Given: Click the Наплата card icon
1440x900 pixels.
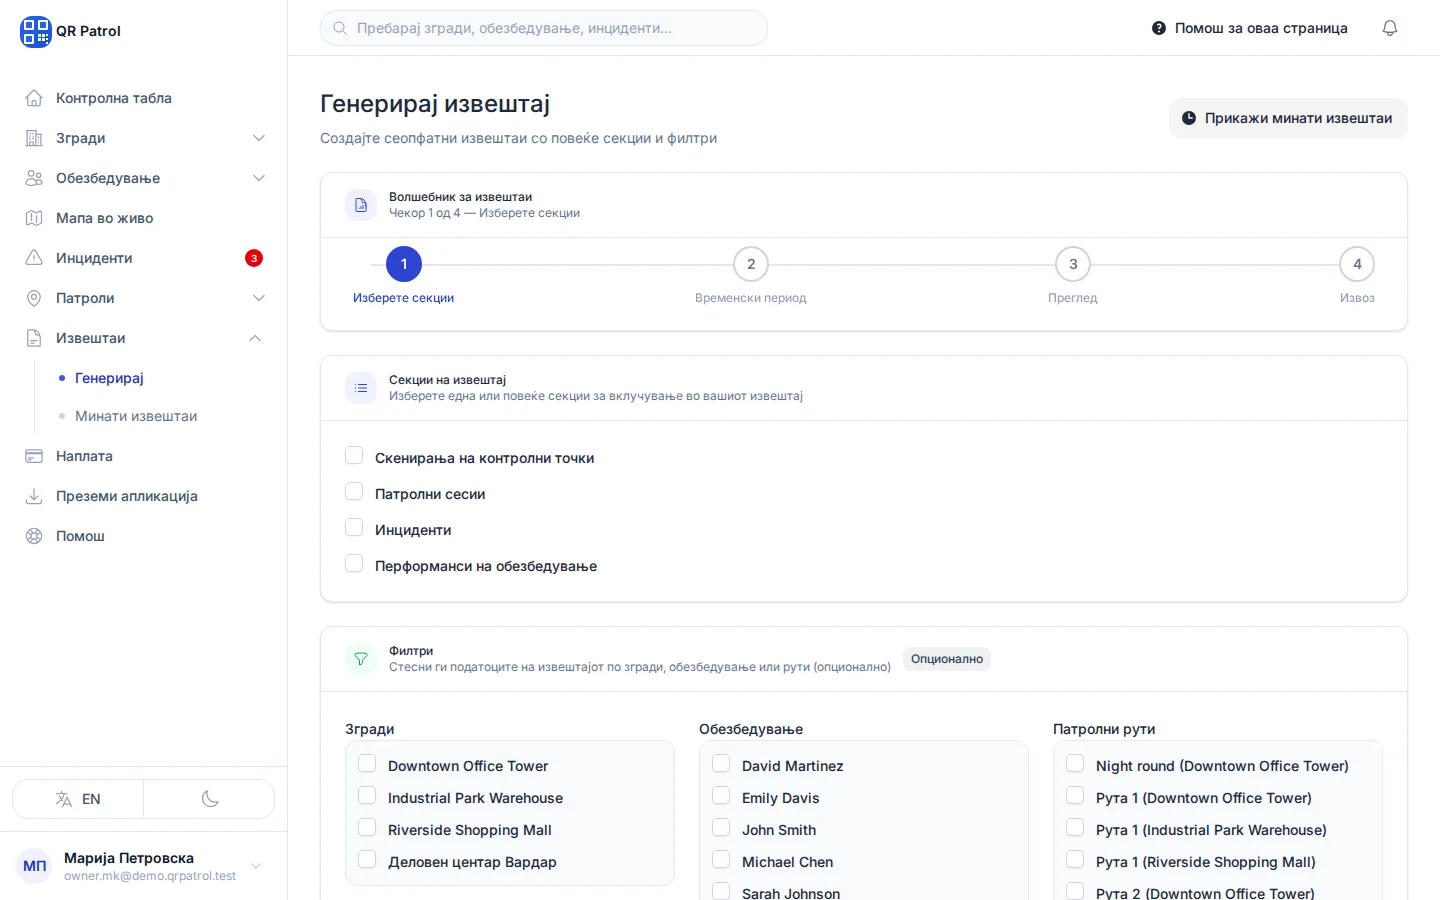Looking at the screenshot, I should [x=34, y=456].
